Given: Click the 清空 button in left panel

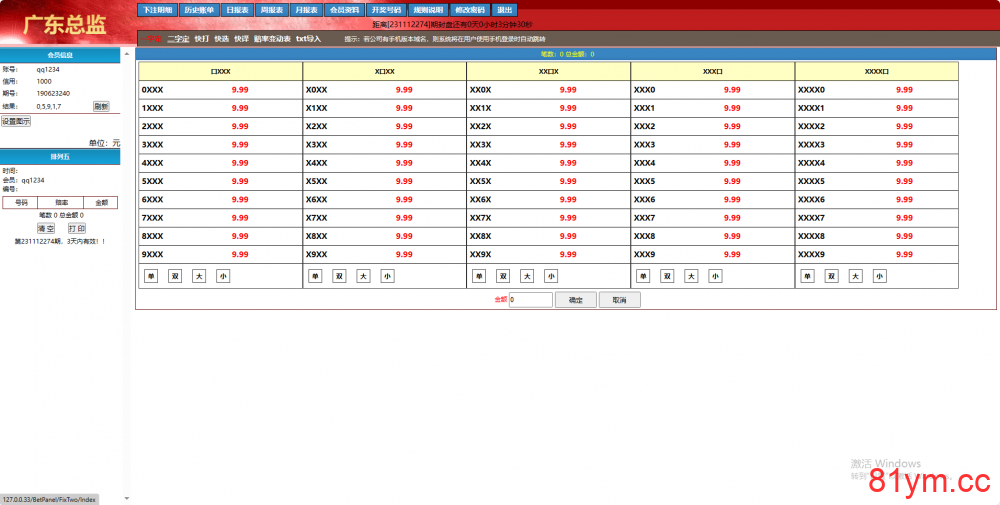Looking at the screenshot, I should pos(46,228).
